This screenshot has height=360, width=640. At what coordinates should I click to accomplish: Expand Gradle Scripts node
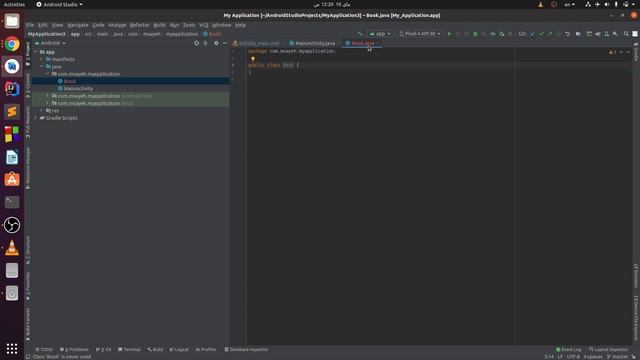[36, 118]
